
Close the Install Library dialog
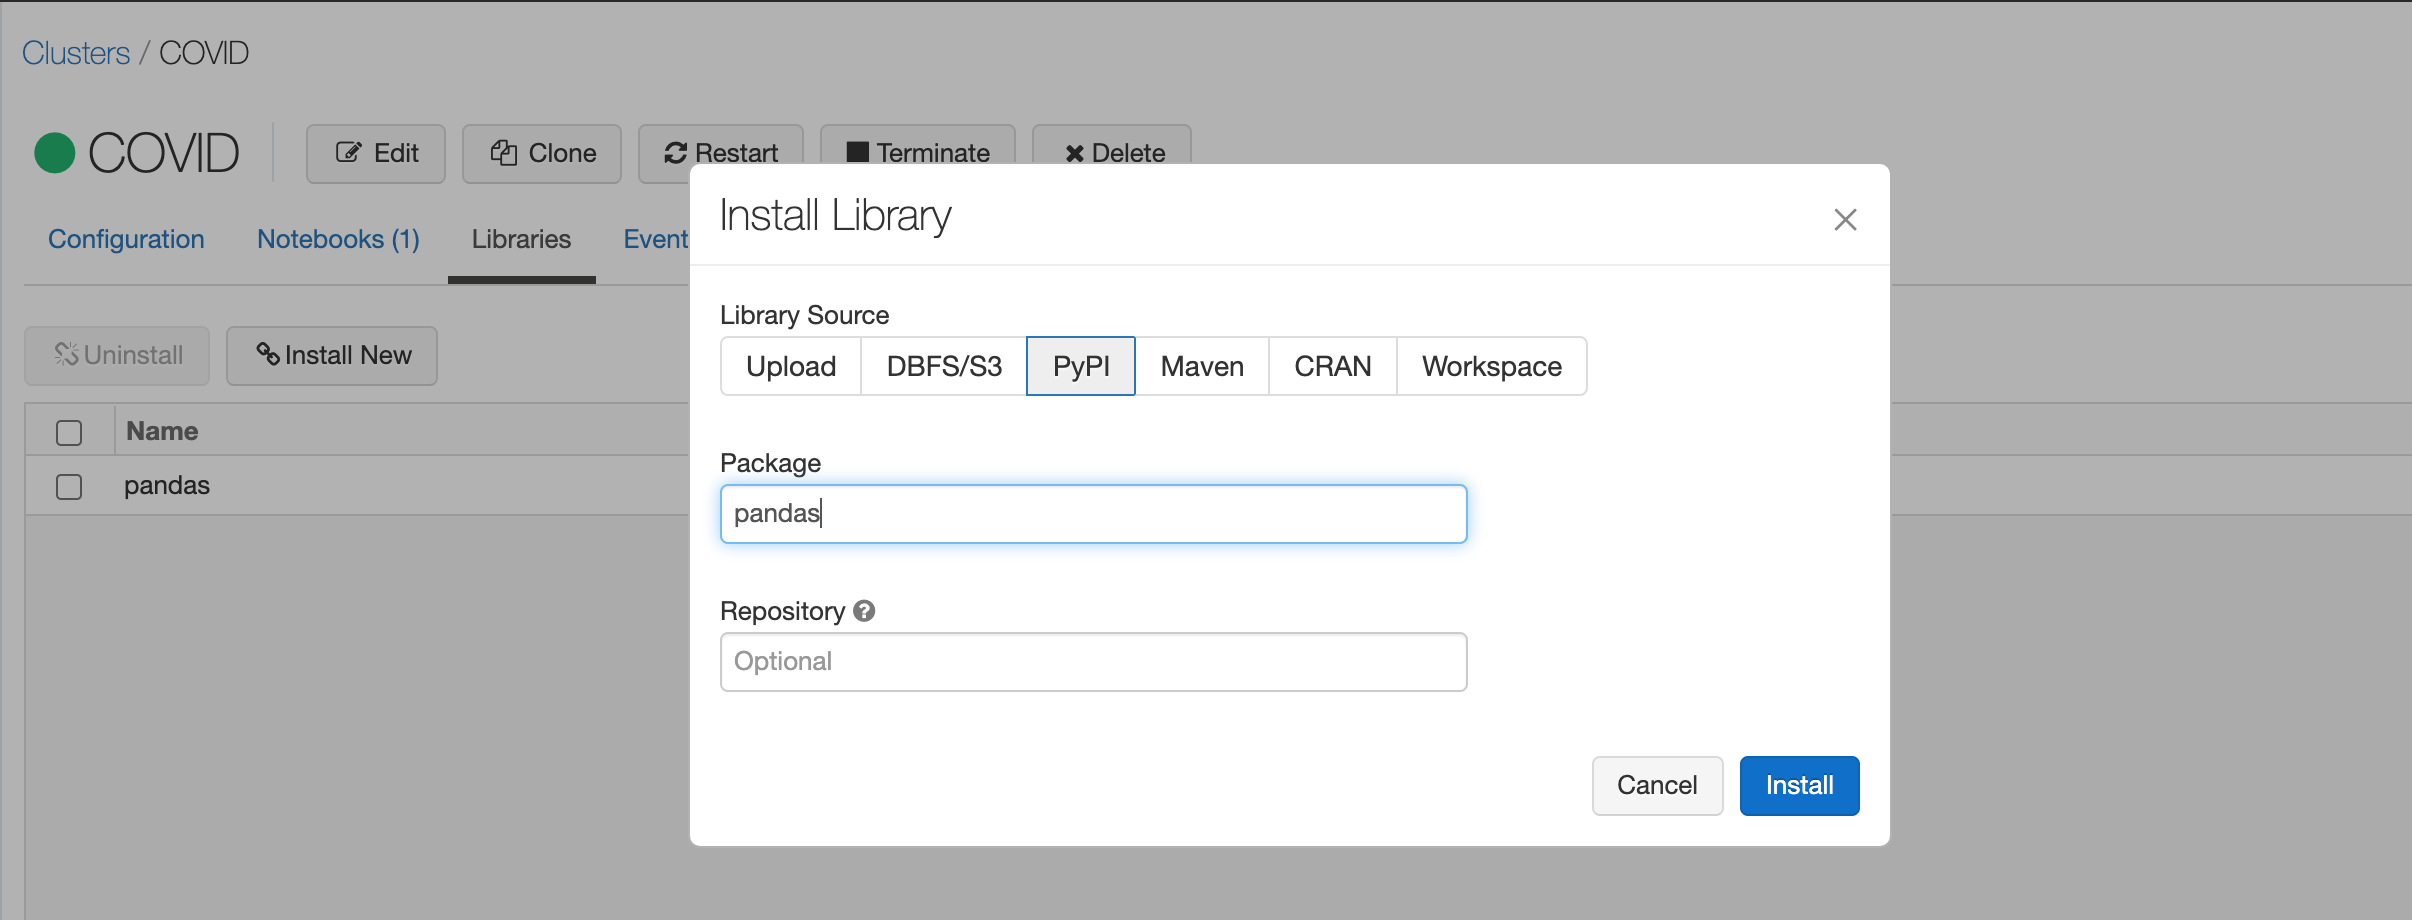(x=1845, y=220)
